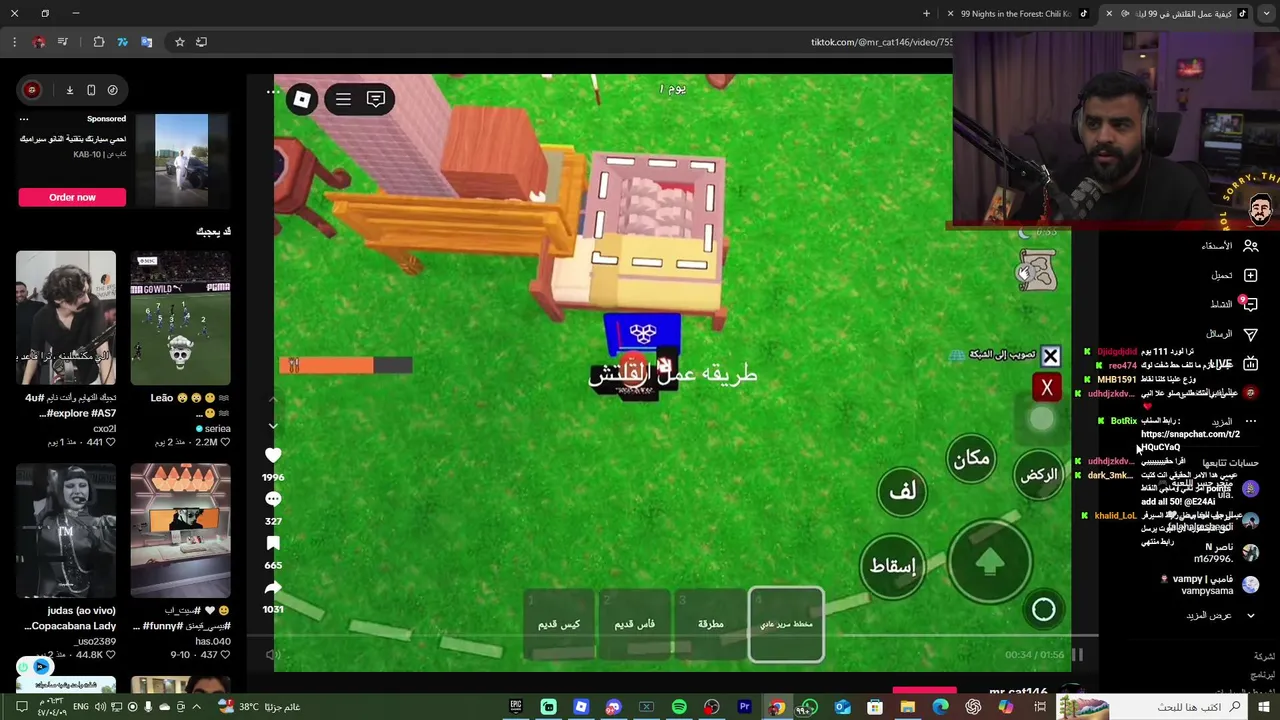Go to the previous video with the up chevron
Viewport: 1280px width, 720px height.
point(273,398)
